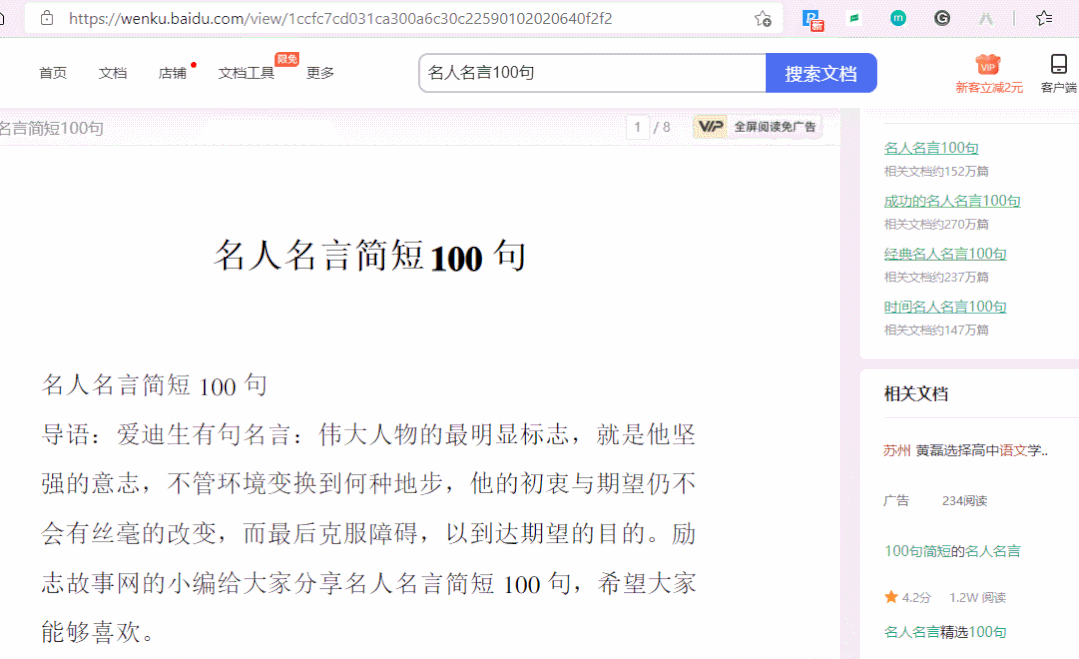The height and width of the screenshot is (659, 1079).
Task: Click the 相关文档约152万篇 text
Action: 936,171
